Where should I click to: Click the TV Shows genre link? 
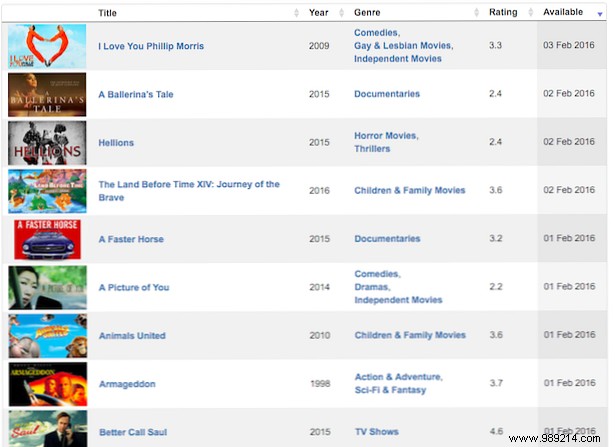tap(378, 432)
